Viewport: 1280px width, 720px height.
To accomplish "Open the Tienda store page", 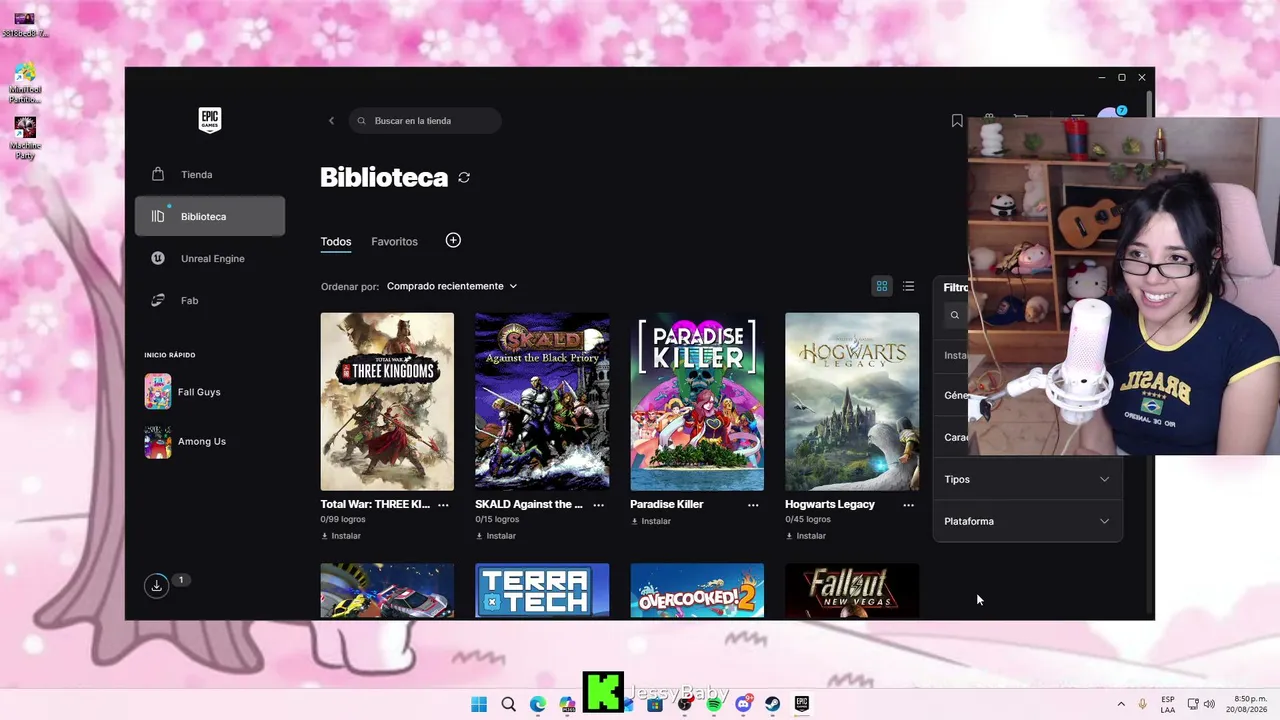I will coord(210,174).
